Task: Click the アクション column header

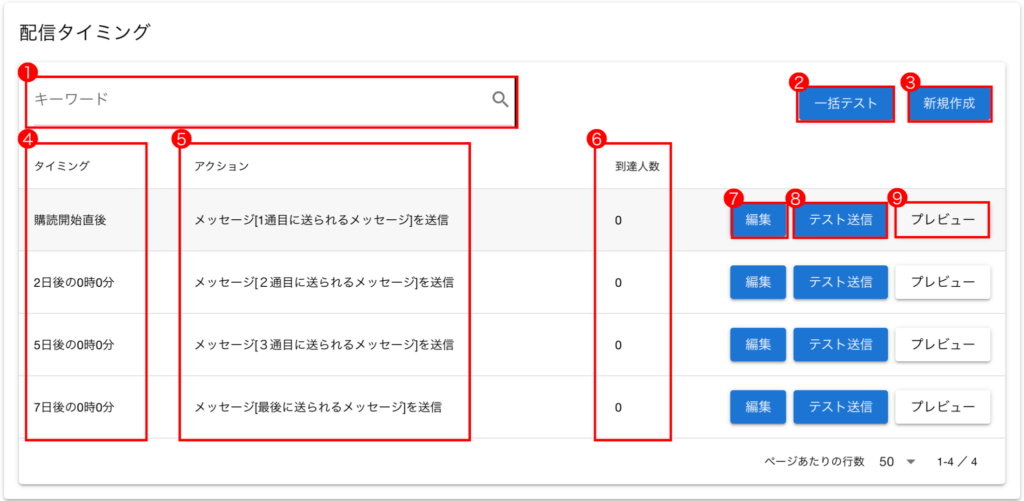Action: coord(221,166)
